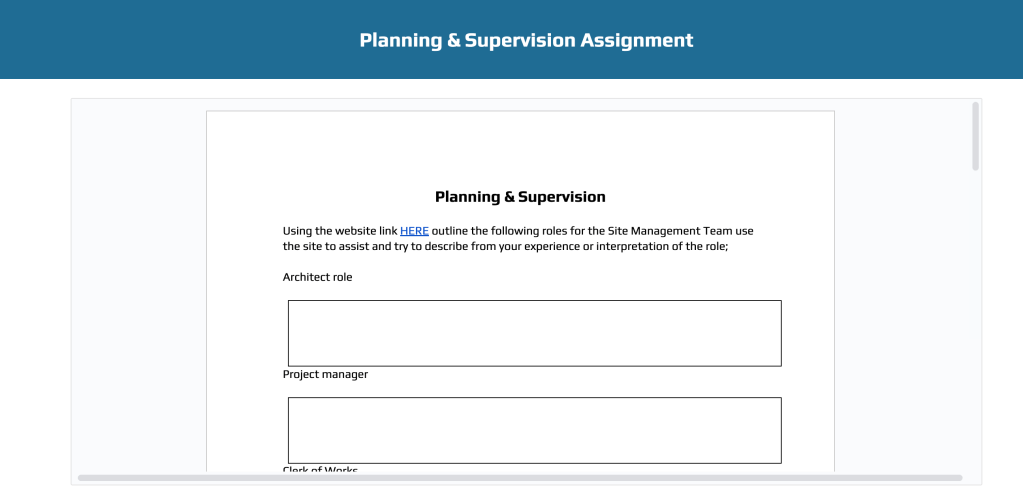Open the HERE website link

coord(414,231)
